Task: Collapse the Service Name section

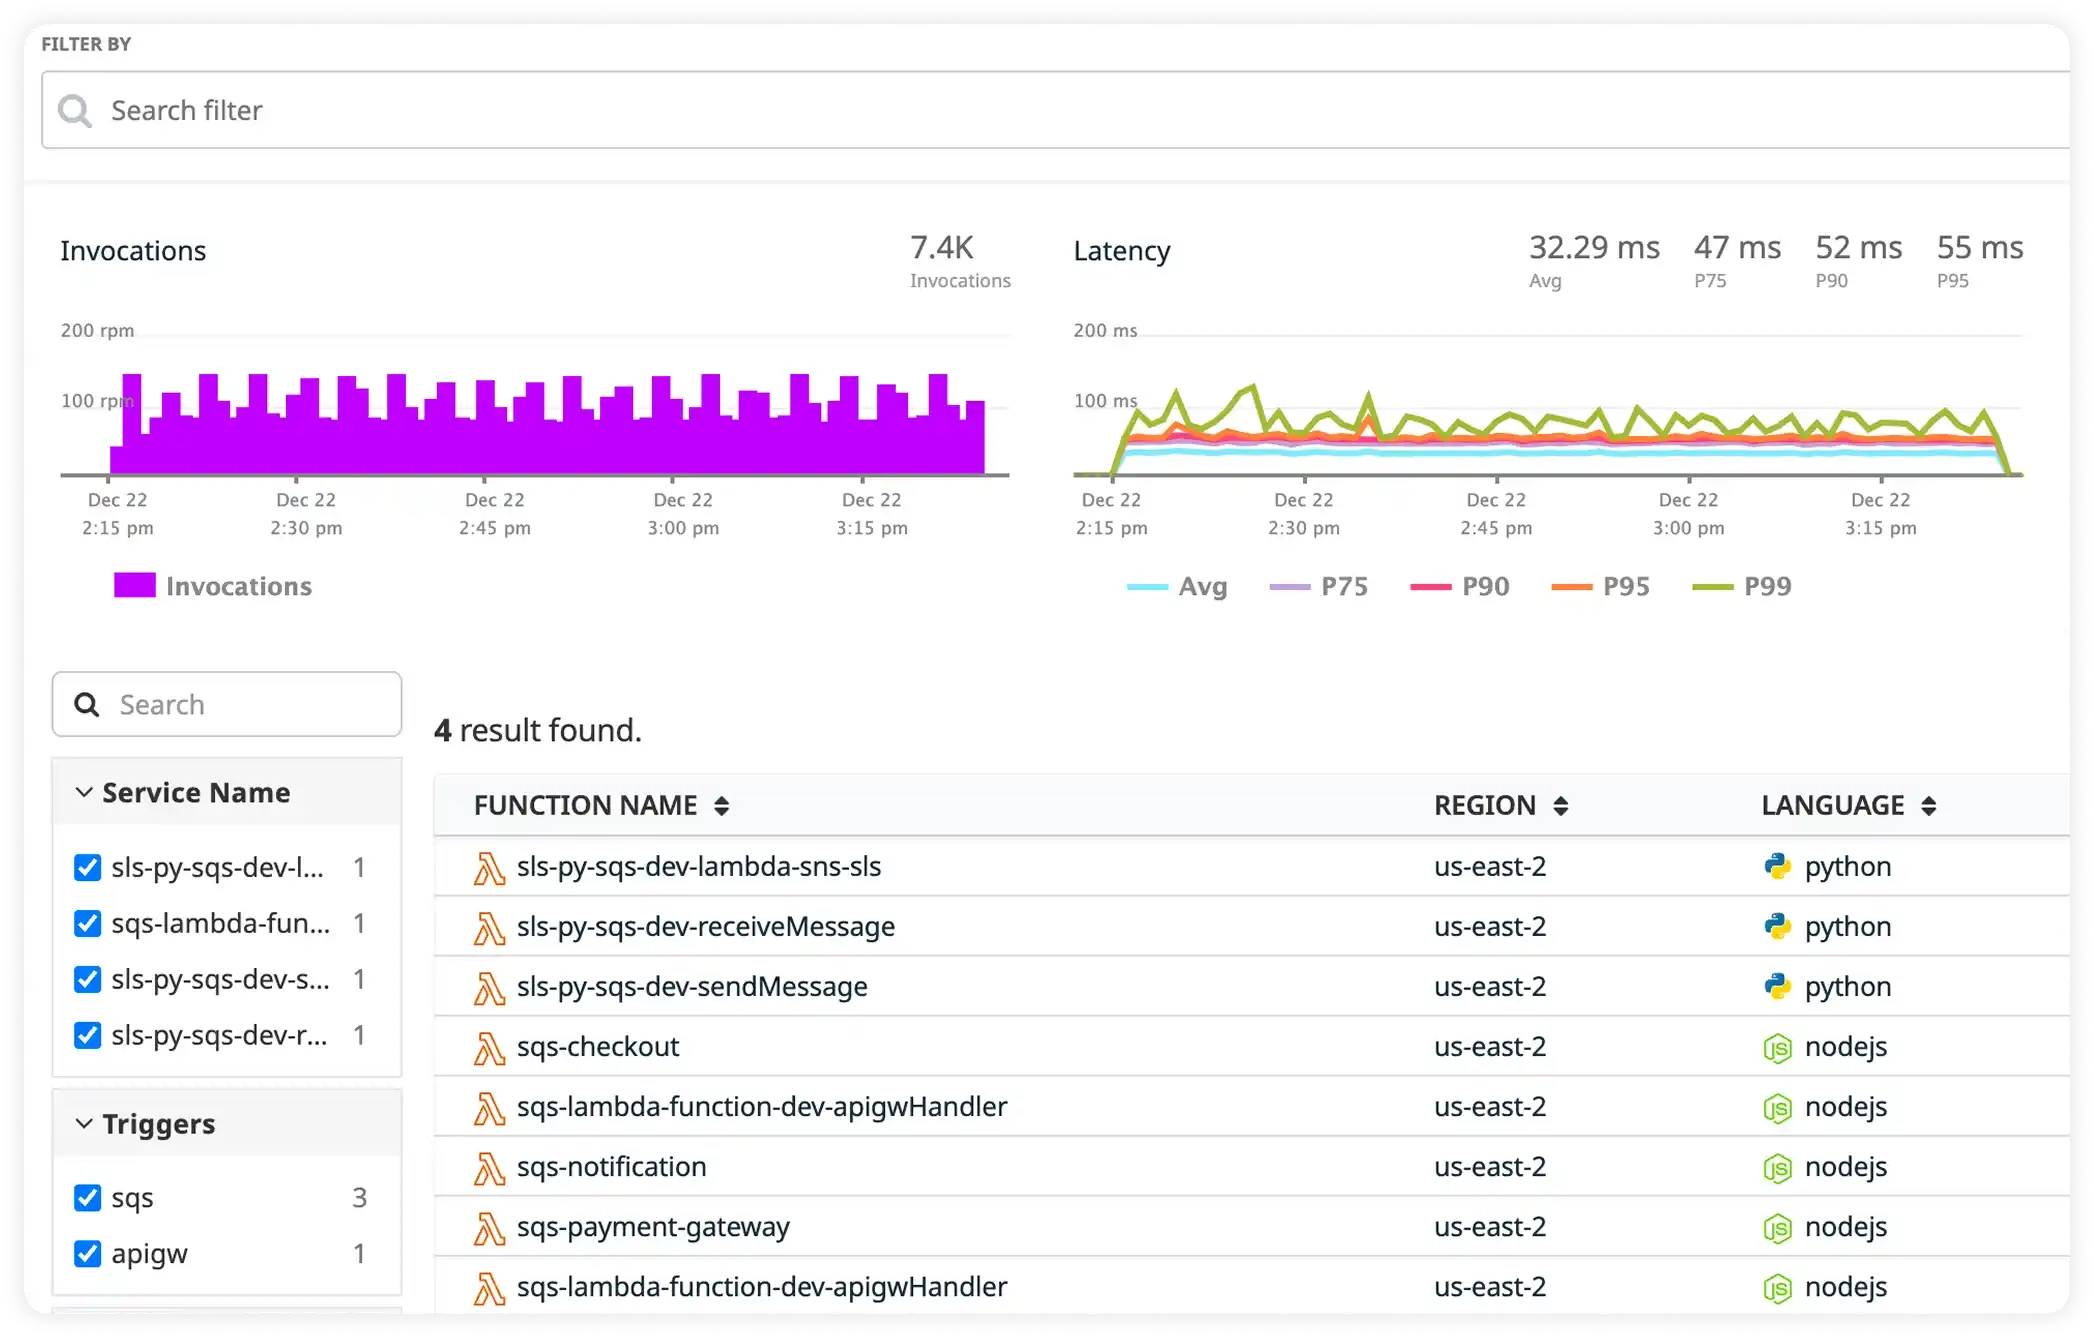Action: (x=83, y=792)
